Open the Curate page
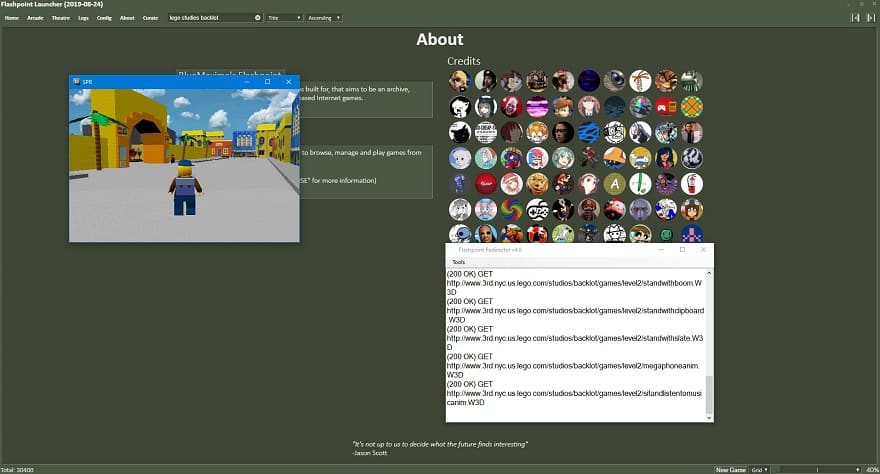The image size is (880, 474). click(x=150, y=18)
